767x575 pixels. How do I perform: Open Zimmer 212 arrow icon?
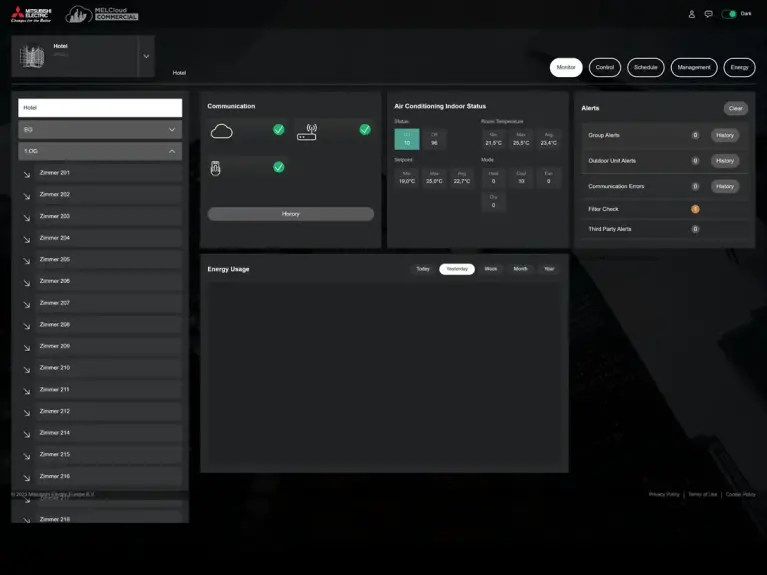(x=27, y=413)
